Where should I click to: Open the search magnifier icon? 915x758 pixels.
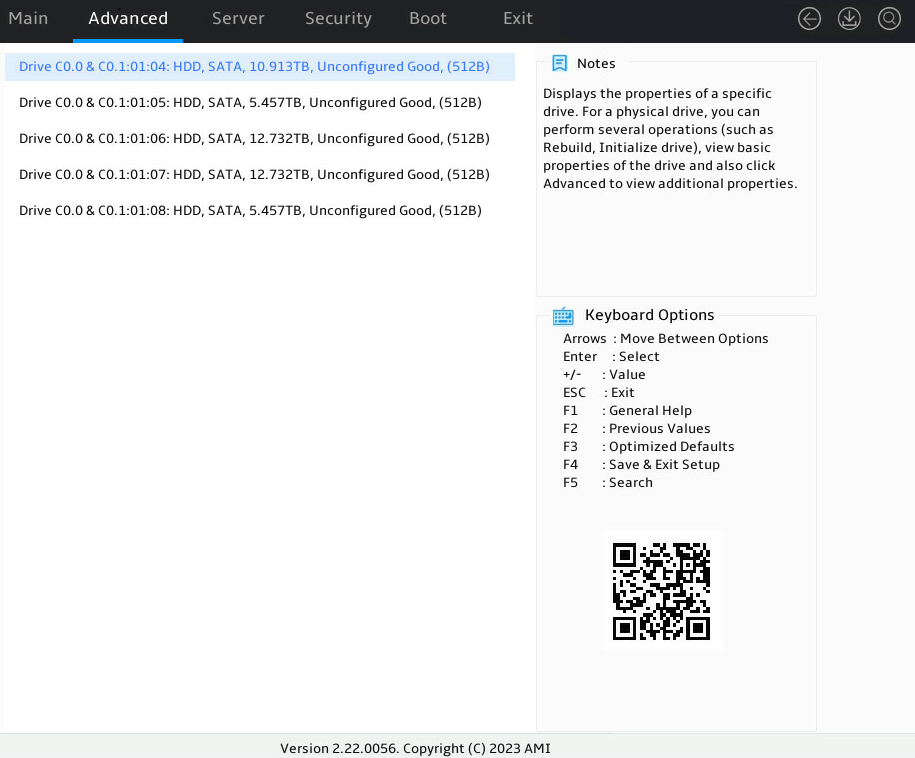tap(889, 19)
